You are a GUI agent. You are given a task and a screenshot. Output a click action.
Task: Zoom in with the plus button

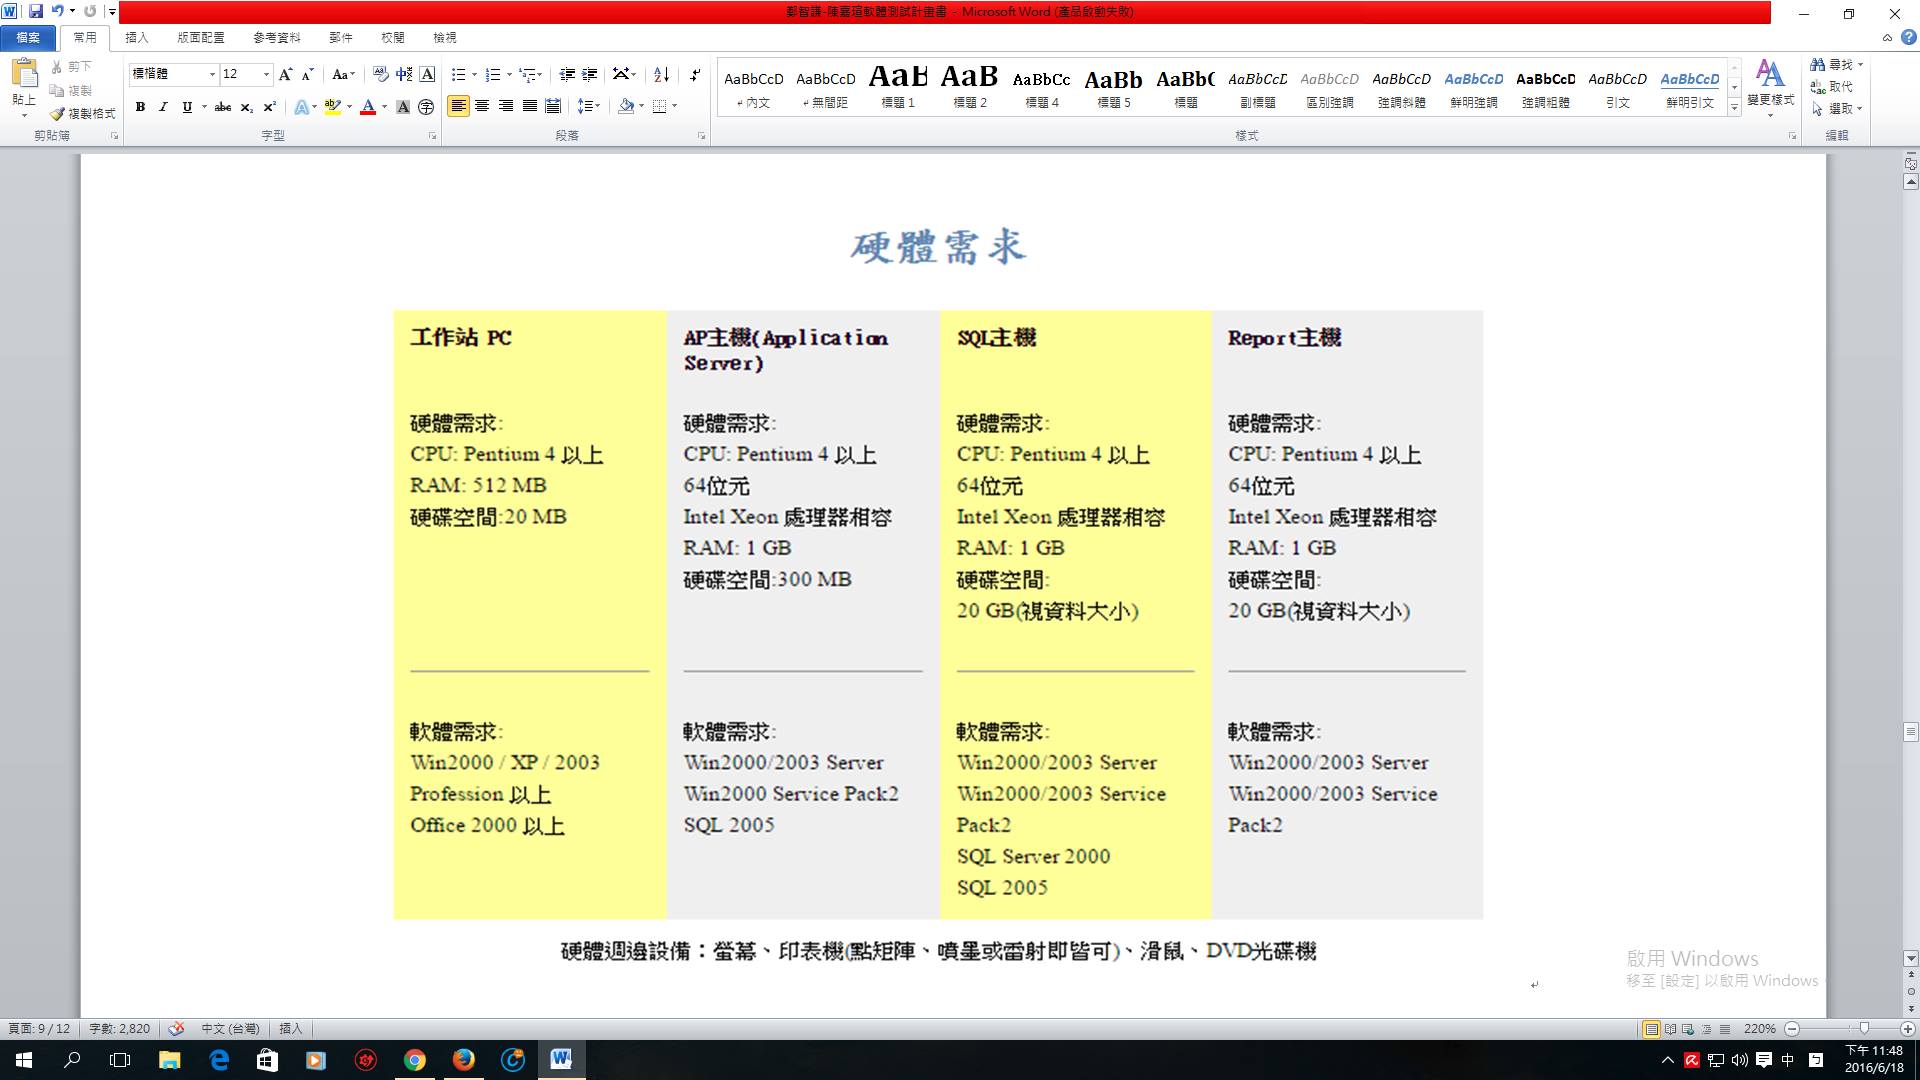tap(1907, 1029)
